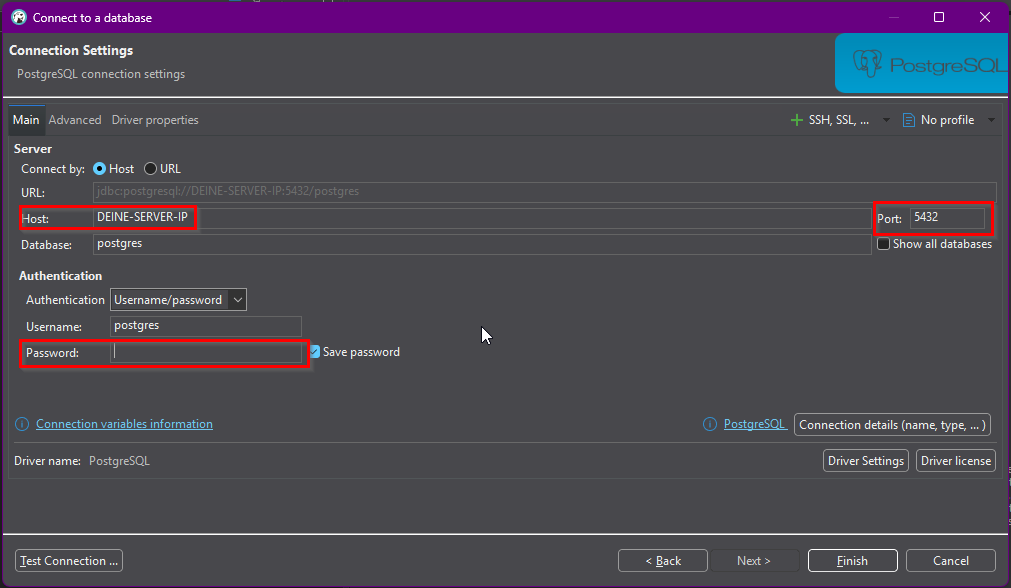The width and height of the screenshot is (1011, 588).
Task: Click into the Password field
Action: point(206,352)
